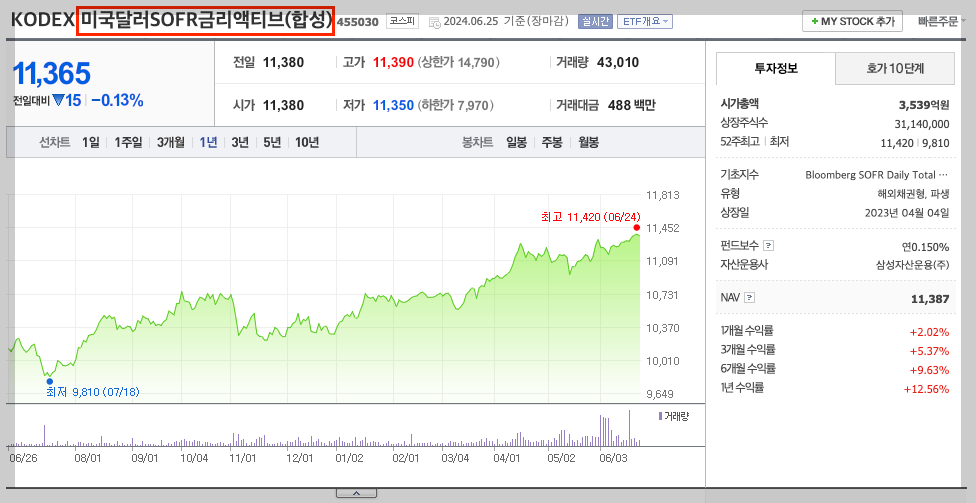Screen dimensions: 976x503
Task: Click the 거래량 value 43,010
Action: [618, 62]
